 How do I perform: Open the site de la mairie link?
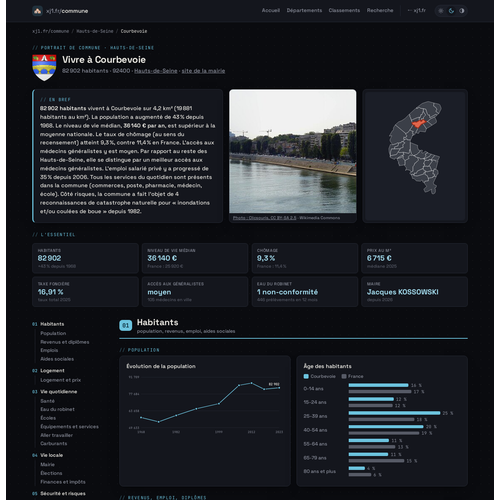203,71
